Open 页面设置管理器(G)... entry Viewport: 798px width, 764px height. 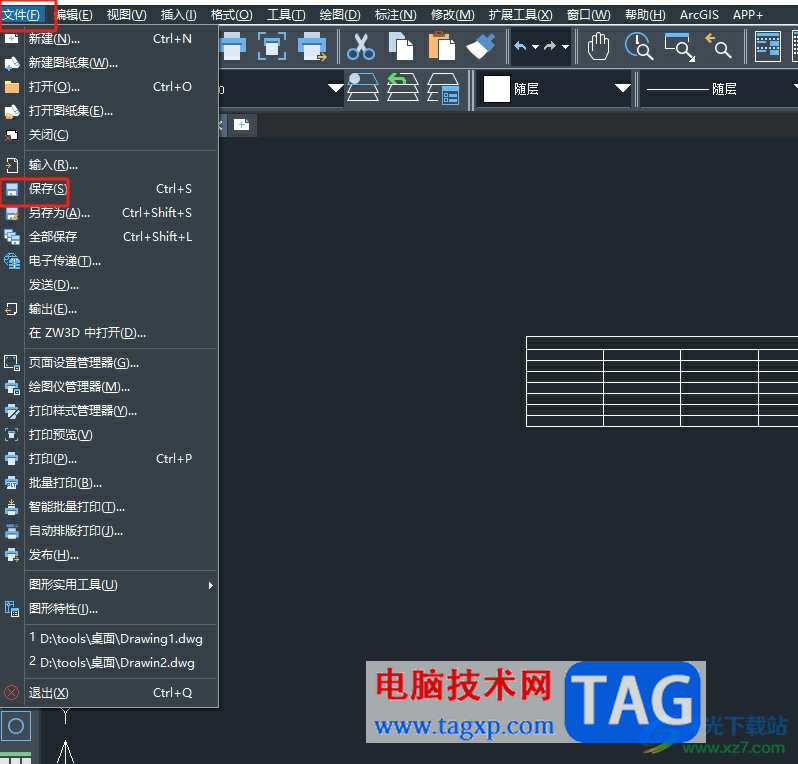point(110,363)
